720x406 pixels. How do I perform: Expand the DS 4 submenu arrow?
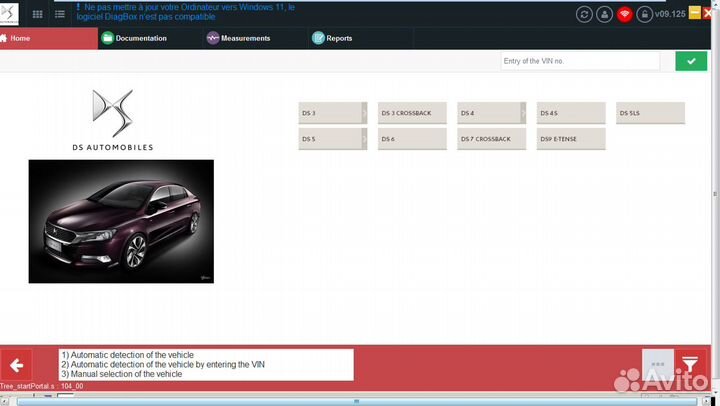point(523,113)
